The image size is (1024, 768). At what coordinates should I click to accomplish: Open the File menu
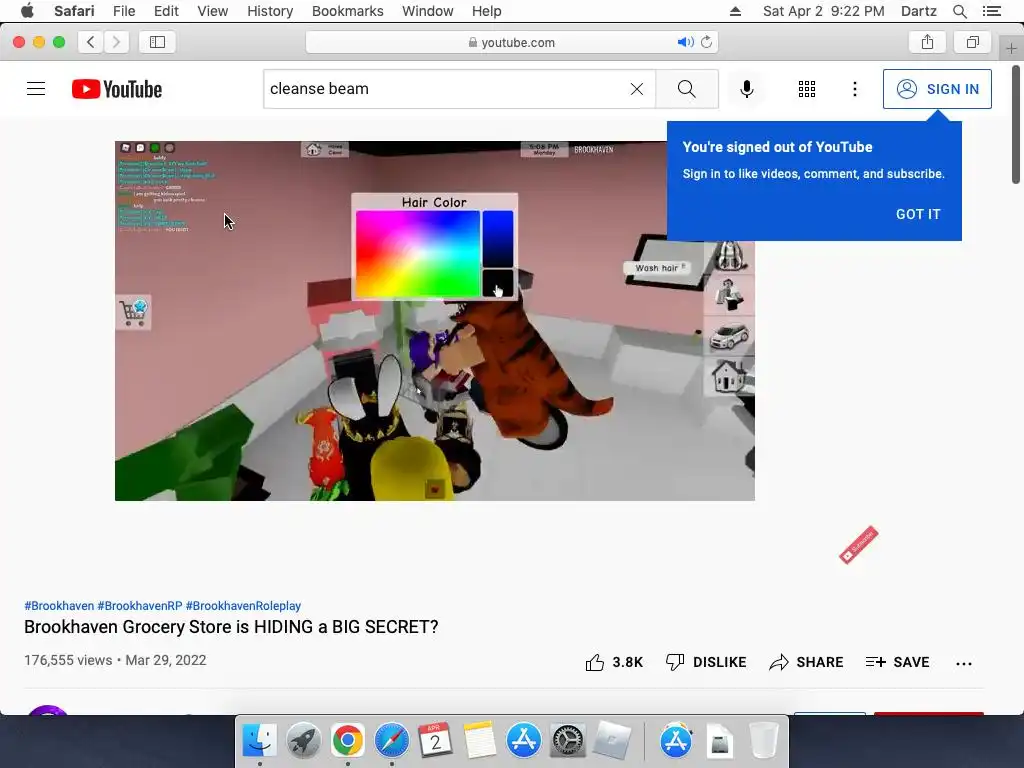(x=123, y=11)
